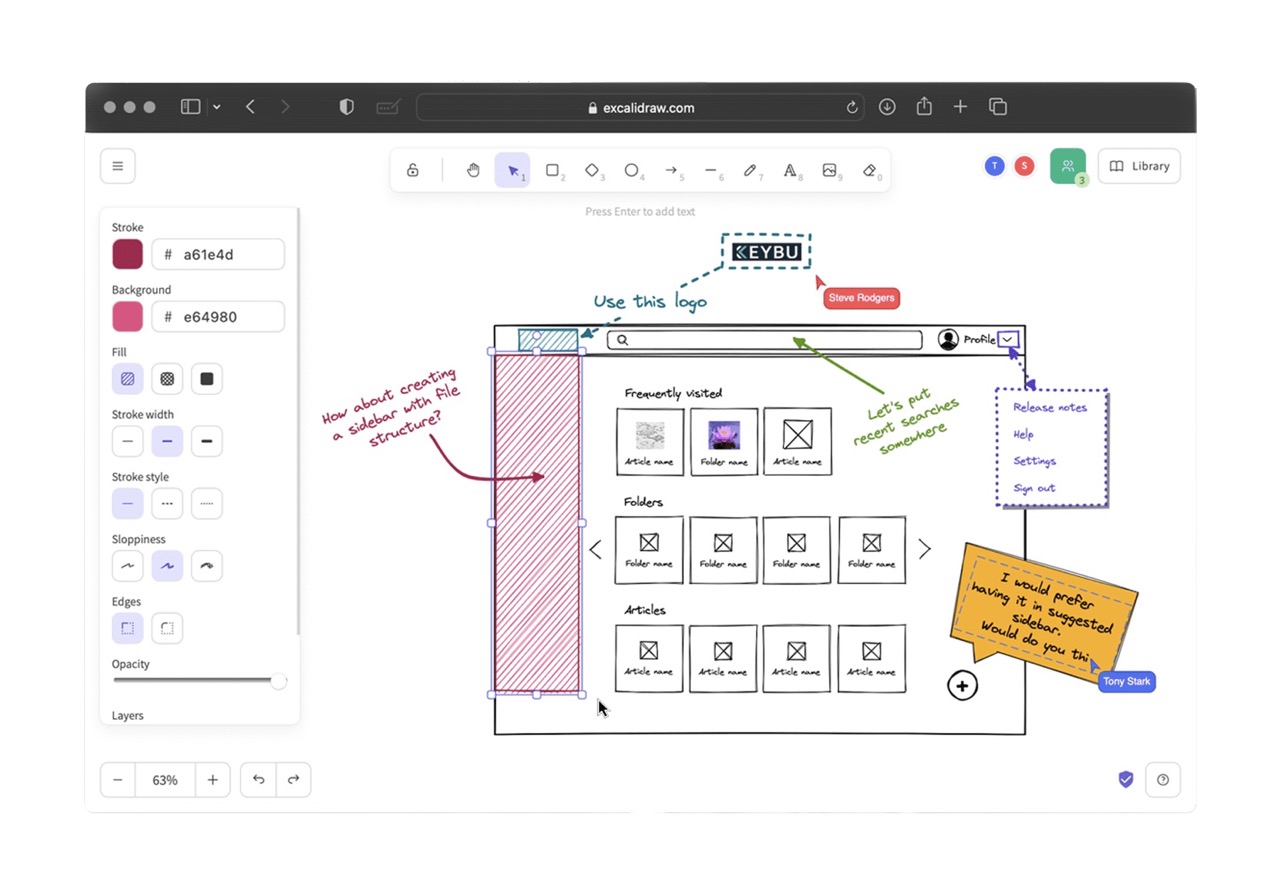Select sharp edges option
Image resolution: width=1280 pixels, height=895 pixels.
127,628
